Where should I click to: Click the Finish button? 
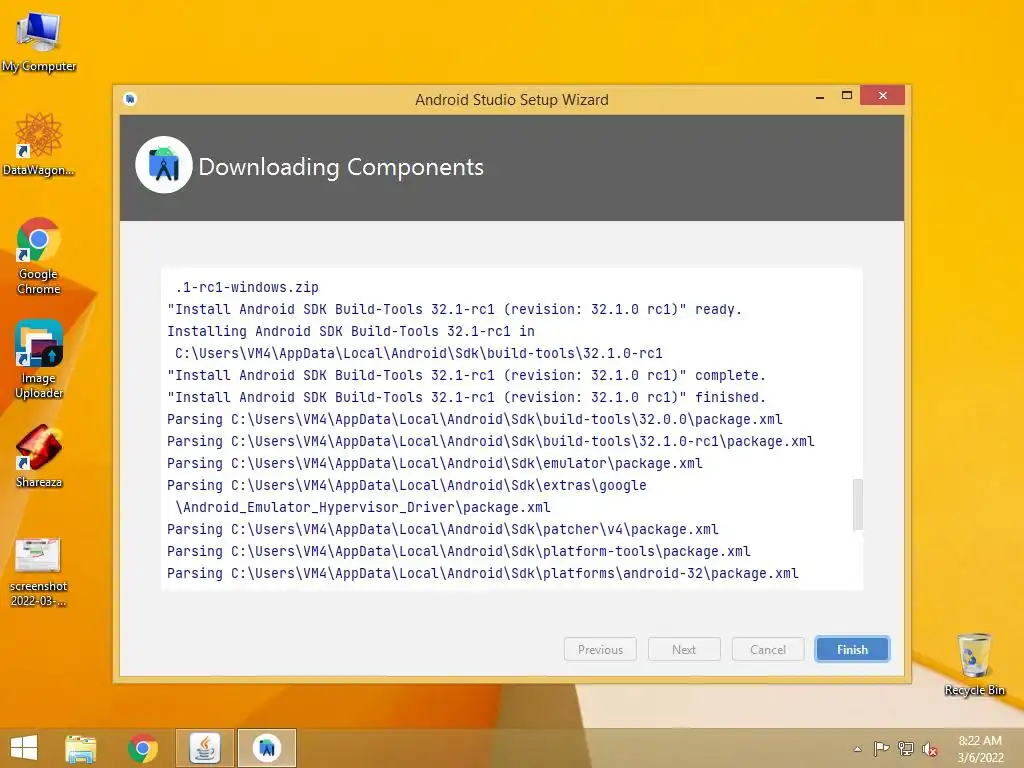[x=852, y=650]
